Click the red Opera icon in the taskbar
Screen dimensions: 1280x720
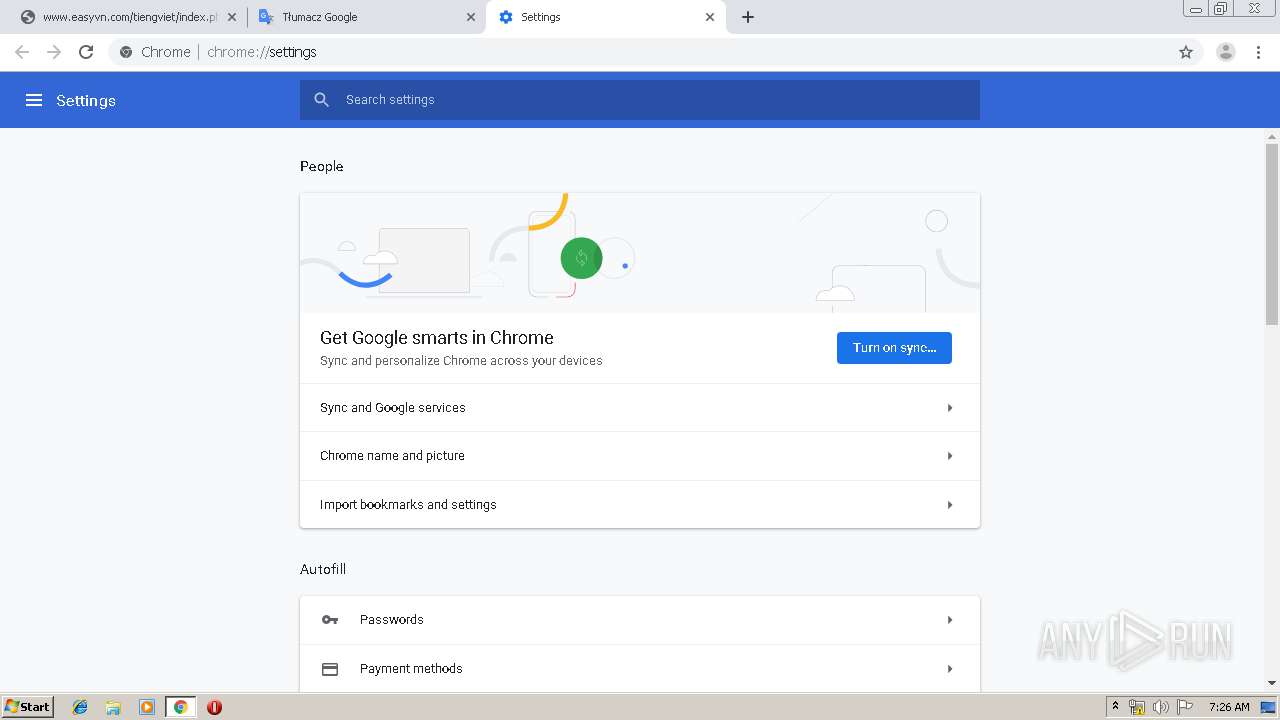click(x=214, y=707)
